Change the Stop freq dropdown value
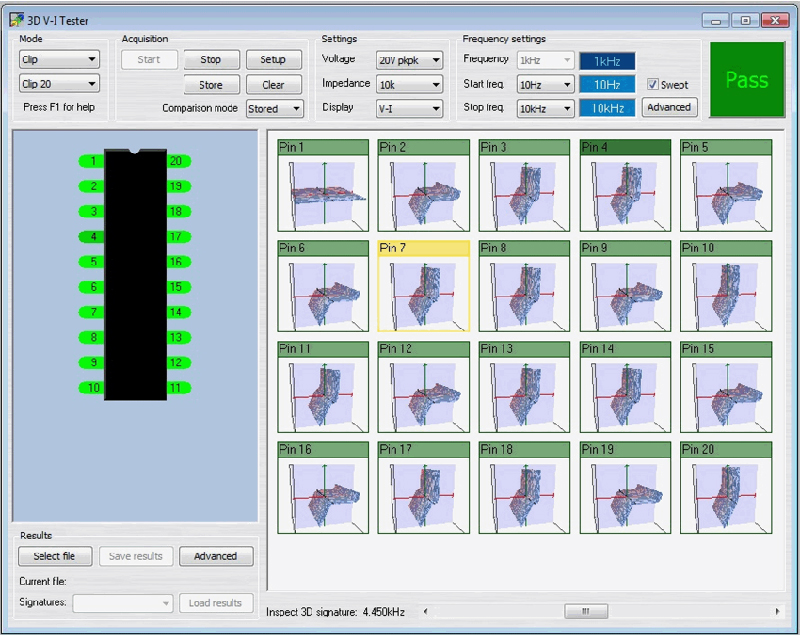The width and height of the screenshot is (800, 636). tap(545, 109)
